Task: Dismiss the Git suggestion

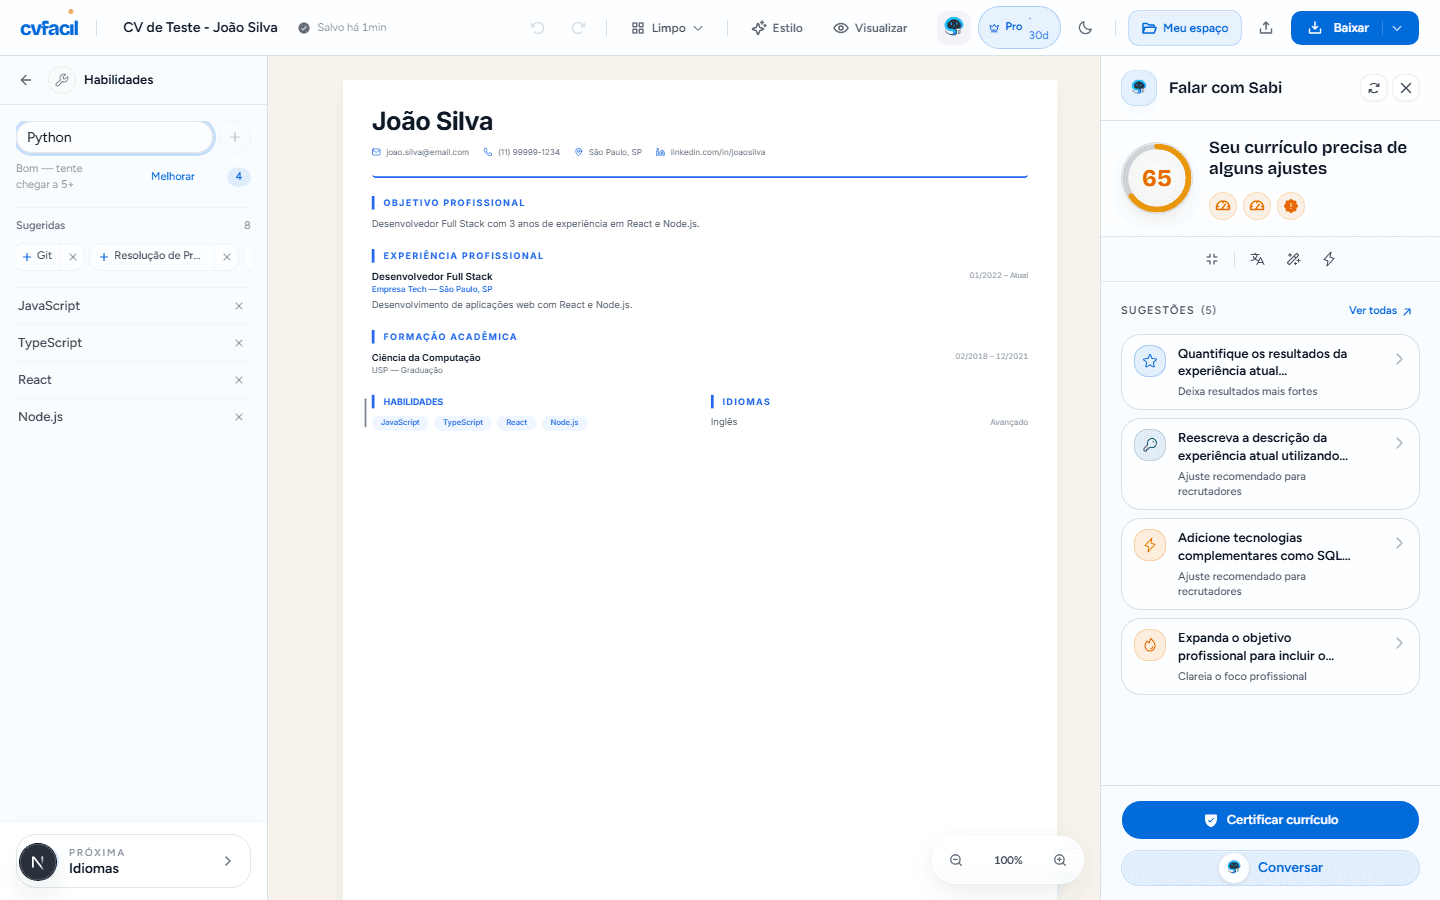Action: (x=73, y=257)
